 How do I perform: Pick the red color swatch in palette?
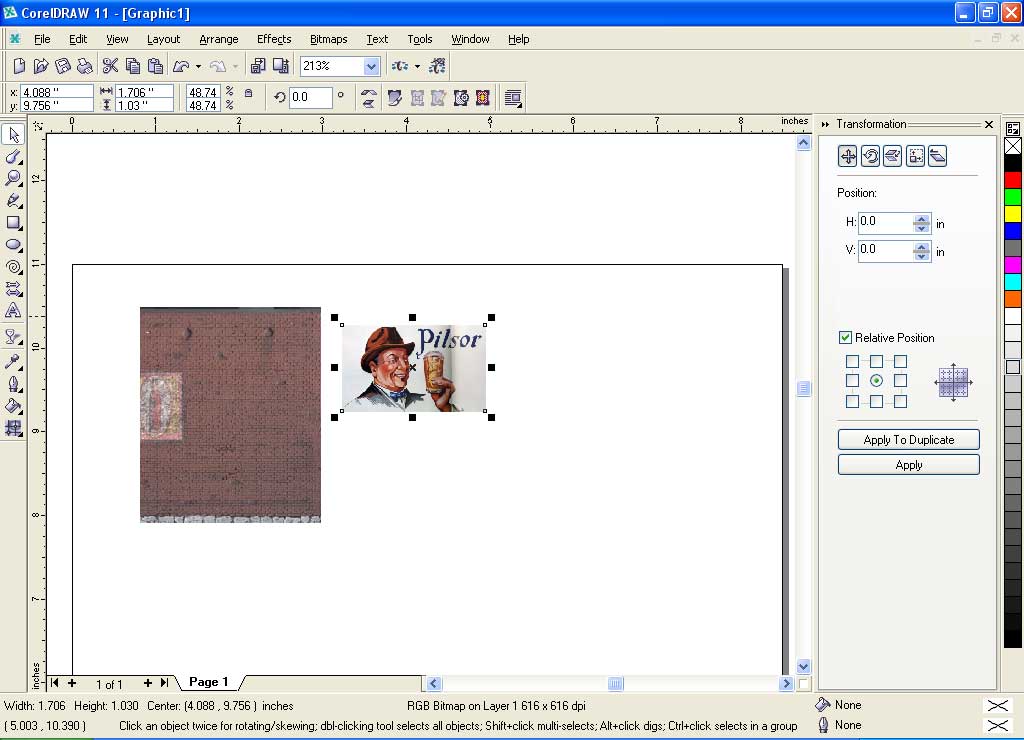coord(1012,180)
